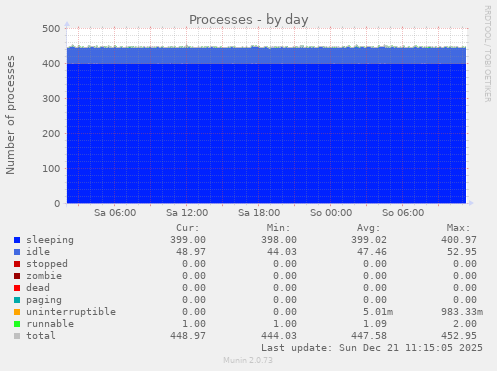Click the 'zombie' legend label

pos(44,276)
